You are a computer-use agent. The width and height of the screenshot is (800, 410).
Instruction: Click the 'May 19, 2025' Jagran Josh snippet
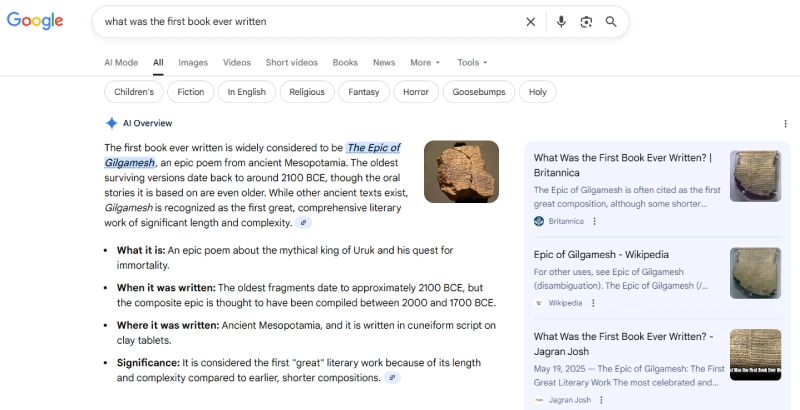pyautogui.click(x=629, y=375)
